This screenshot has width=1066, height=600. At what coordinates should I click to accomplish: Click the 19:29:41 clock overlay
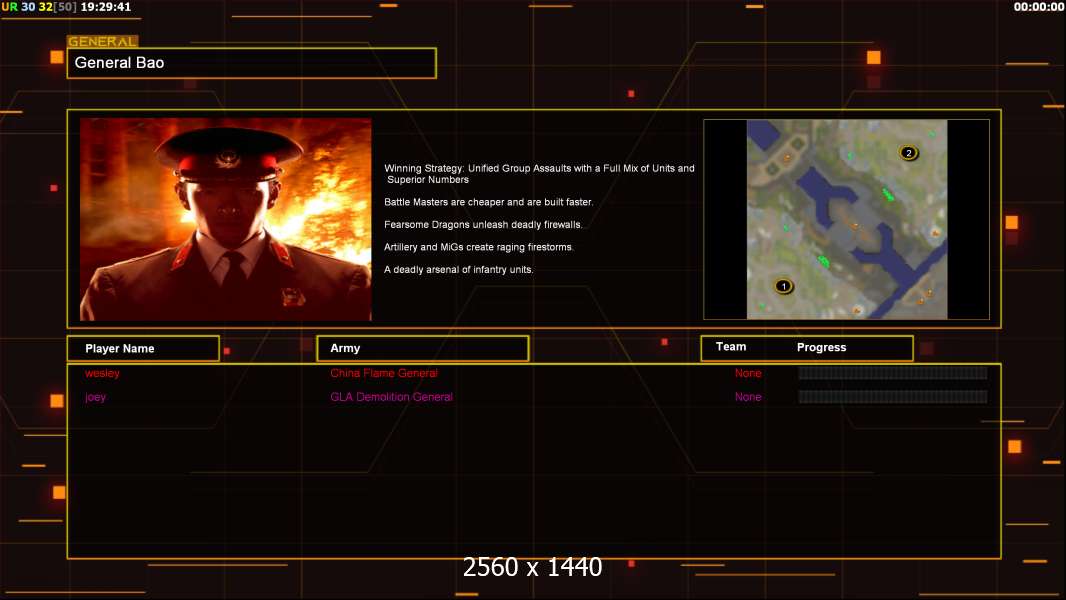point(105,7)
